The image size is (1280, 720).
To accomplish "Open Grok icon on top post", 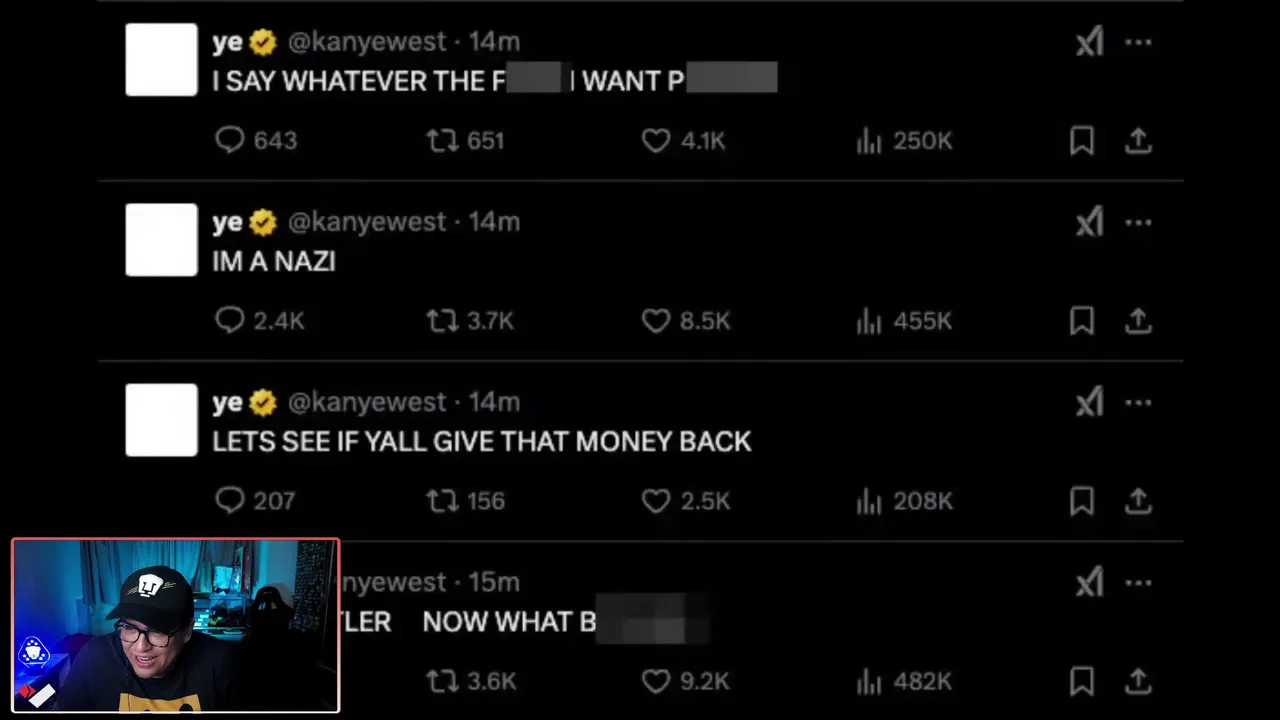I will click(x=1089, y=42).
